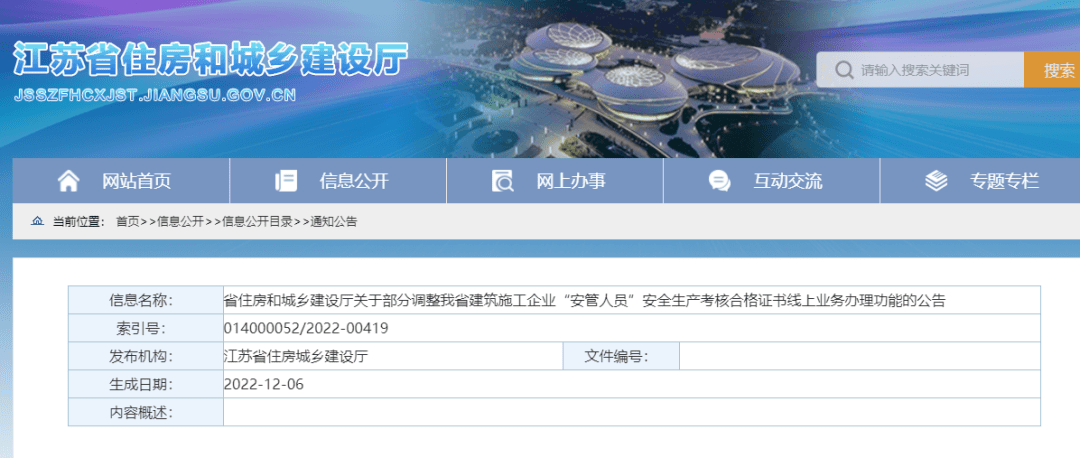Click the magnifier icon in search box
1080x458 pixels.
(x=843, y=70)
